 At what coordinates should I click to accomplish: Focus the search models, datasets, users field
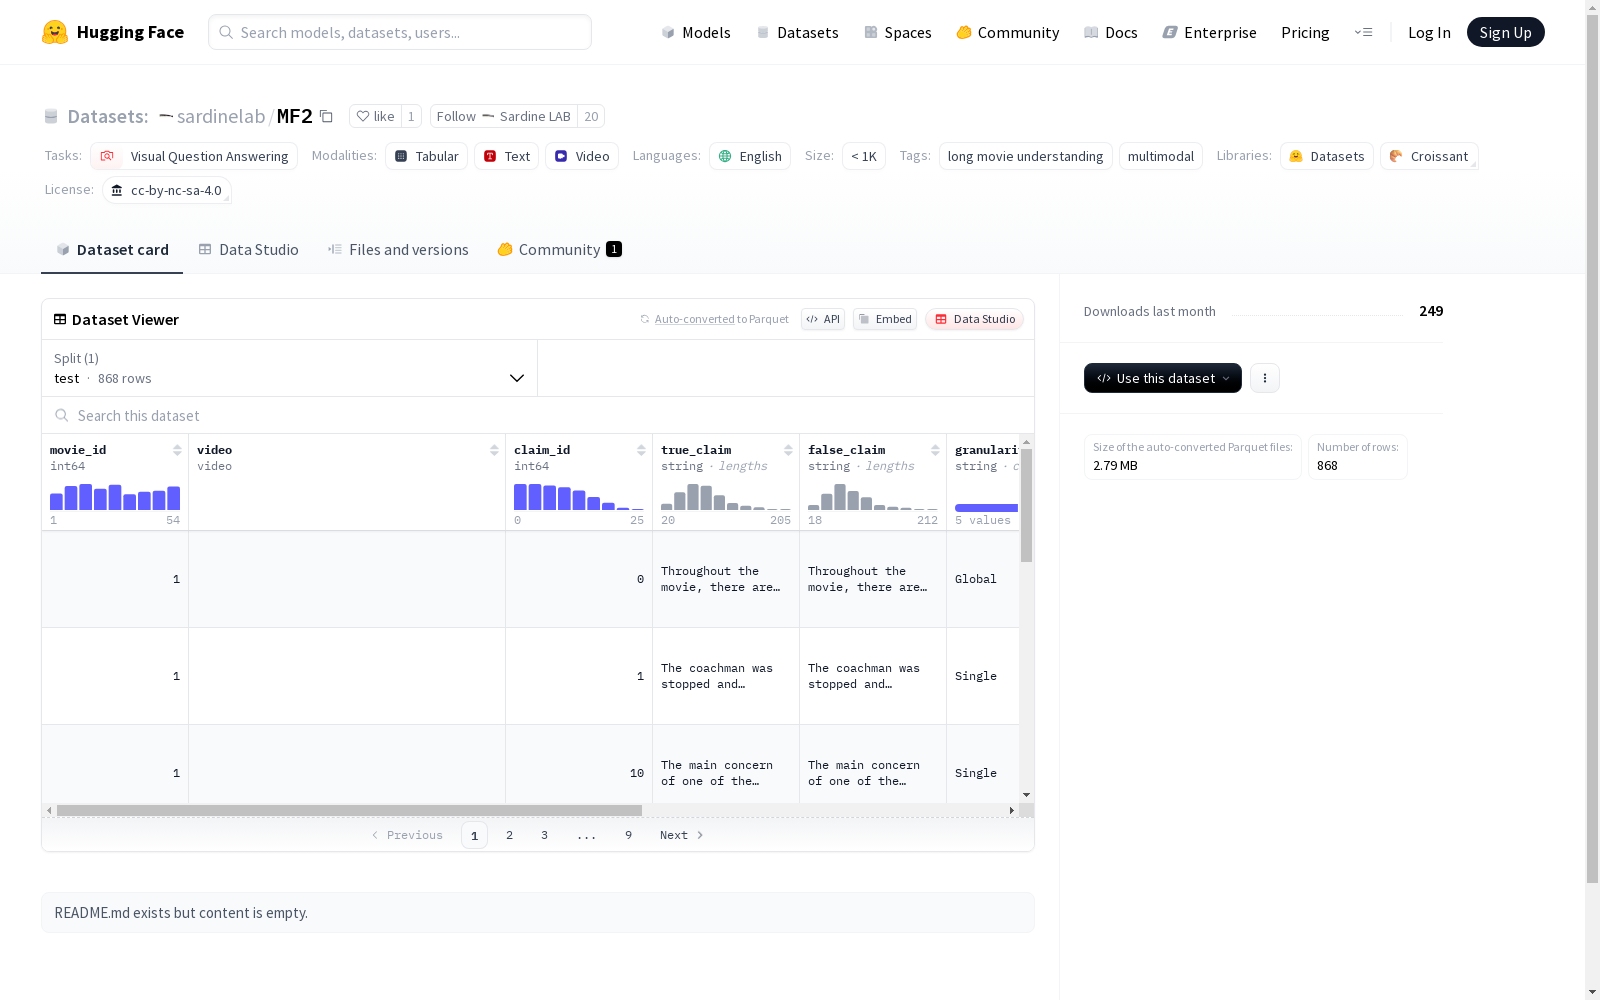[400, 32]
